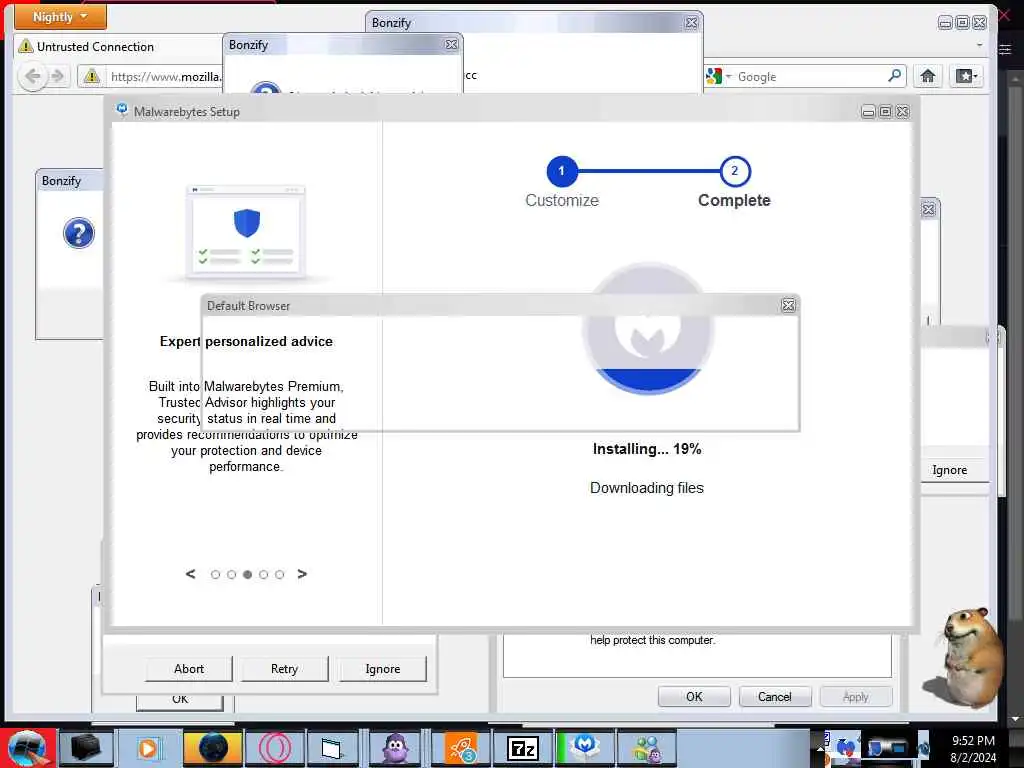Click the Abort button
1024x768 pixels.
[x=189, y=669]
